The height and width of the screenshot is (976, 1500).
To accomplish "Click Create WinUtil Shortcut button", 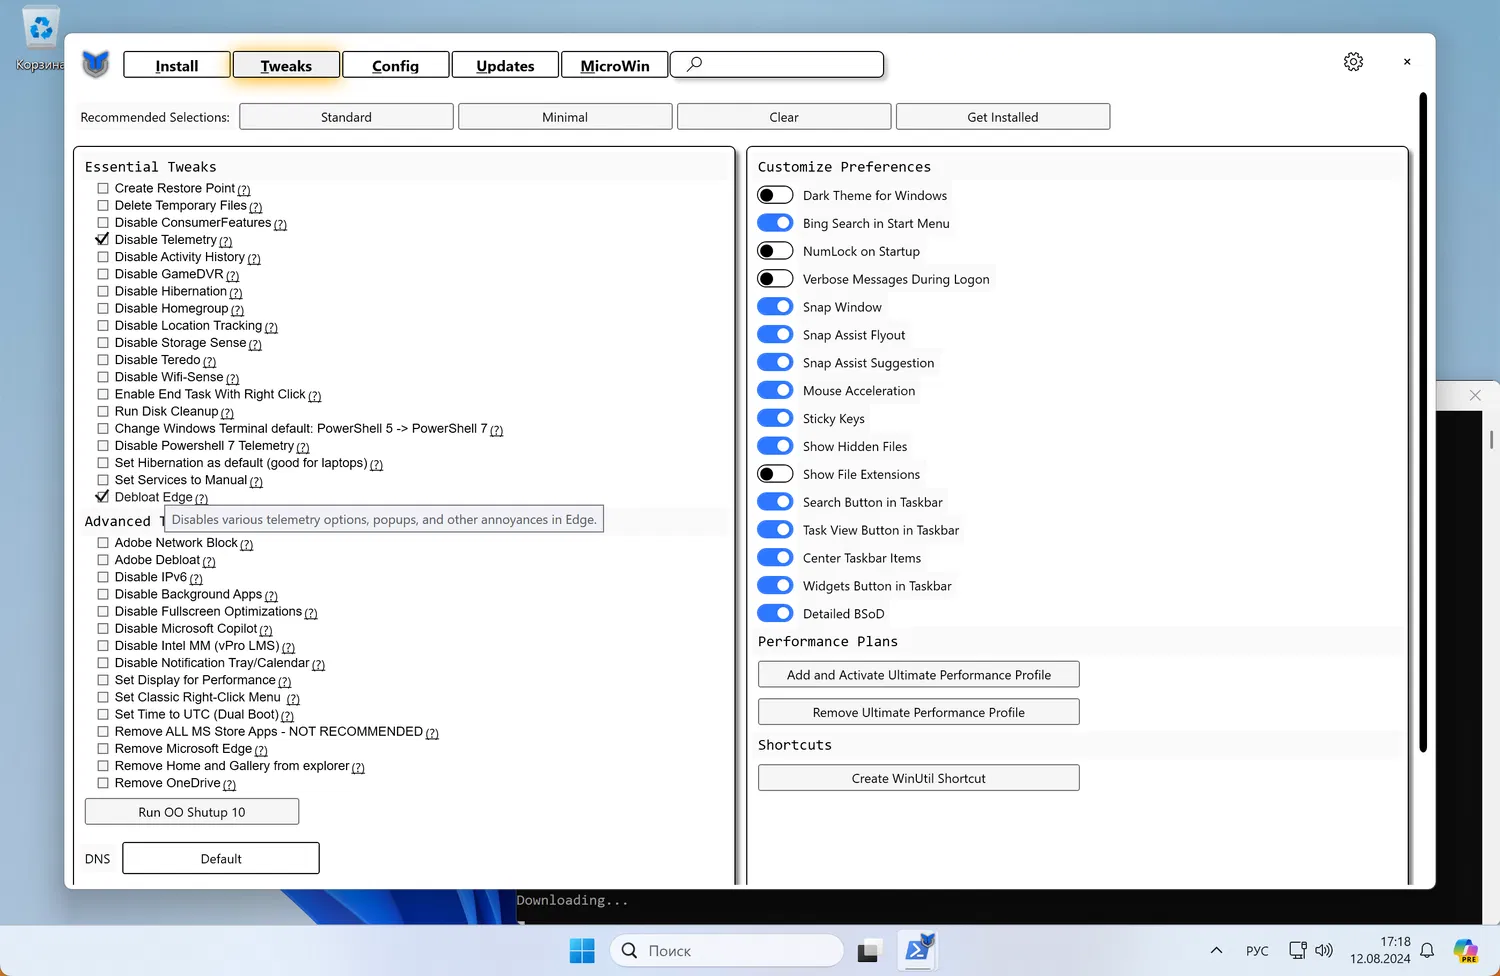I will pyautogui.click(x=919, y=778).
